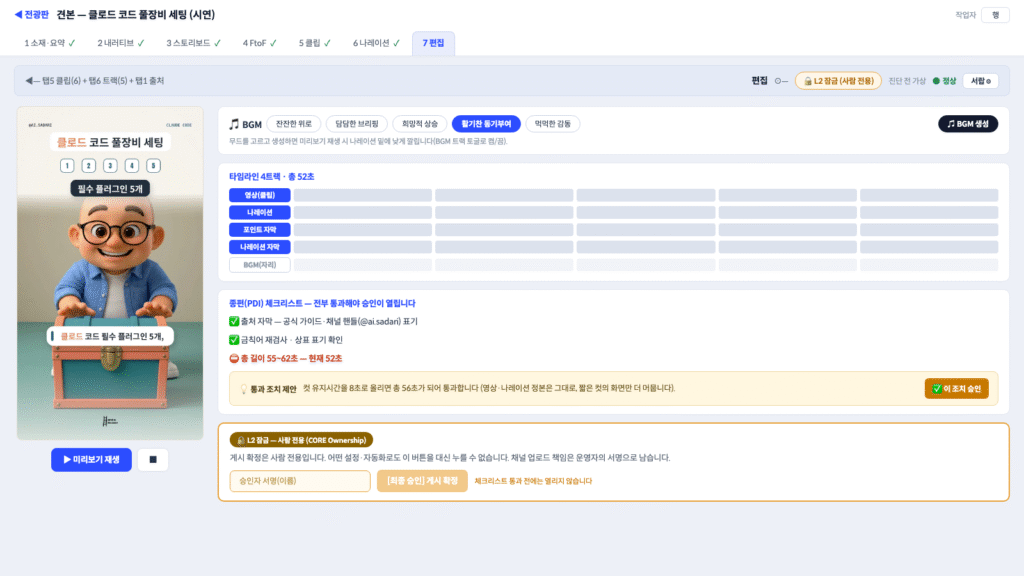The height and width of the screenshot is (576, 1024).
Task: Start playback with 미리보기 재생 button
Action: [91, 460]
